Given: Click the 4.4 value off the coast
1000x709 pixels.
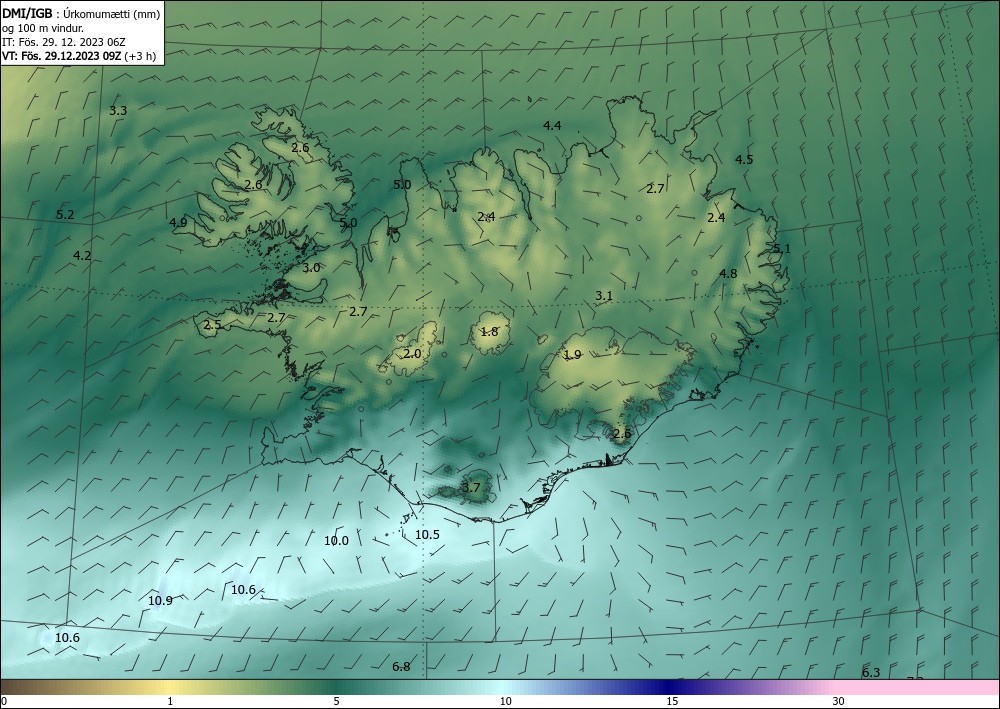Looking at the screenshot, I should pyautogui.click(x=552, y=126).
